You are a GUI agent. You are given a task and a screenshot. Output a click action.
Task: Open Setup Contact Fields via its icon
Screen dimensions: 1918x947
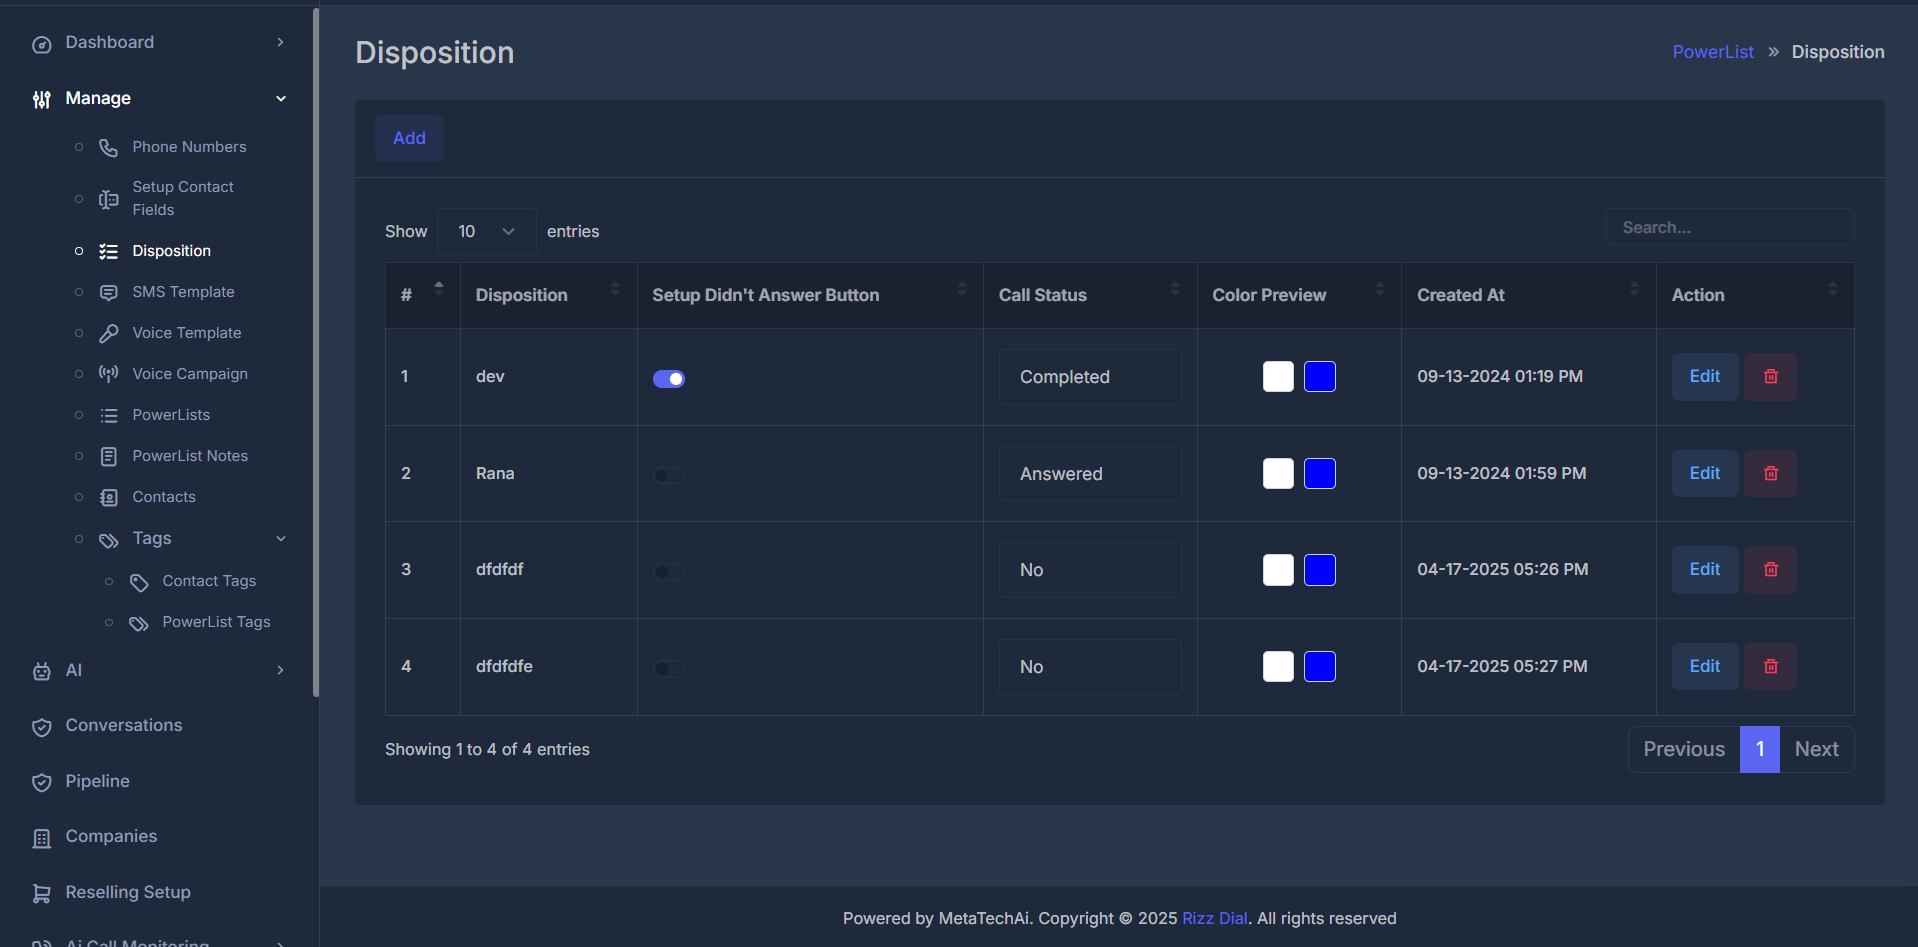tap(108, 198)
